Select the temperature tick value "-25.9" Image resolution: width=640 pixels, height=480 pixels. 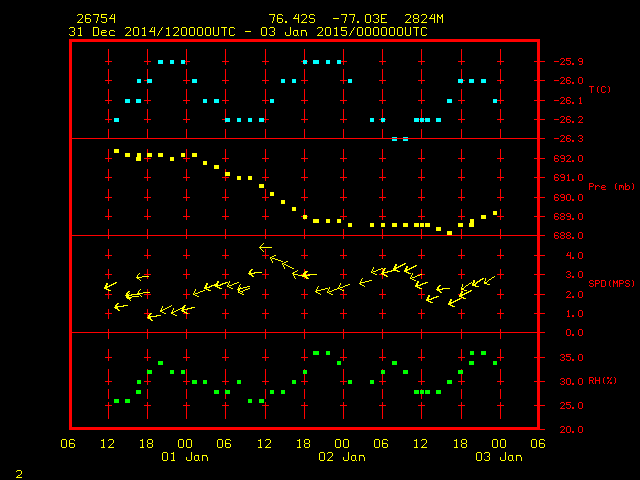tap(568, 62)
